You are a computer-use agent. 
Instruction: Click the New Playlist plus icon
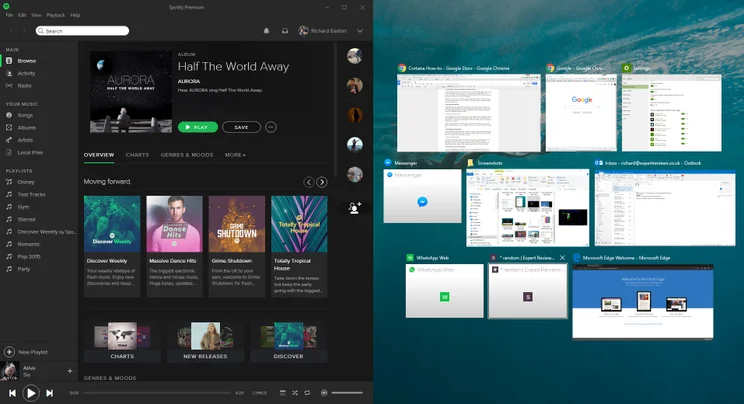[9, 352]
